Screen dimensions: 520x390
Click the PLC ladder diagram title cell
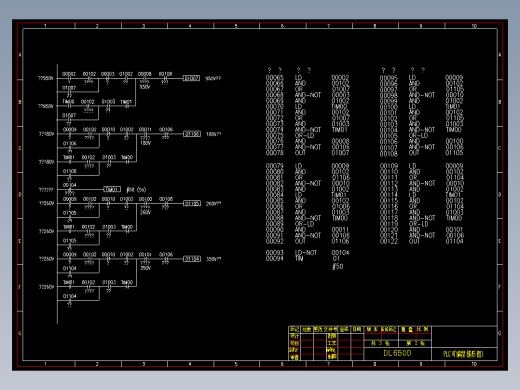pyautogui.click(x=464, y=354)
